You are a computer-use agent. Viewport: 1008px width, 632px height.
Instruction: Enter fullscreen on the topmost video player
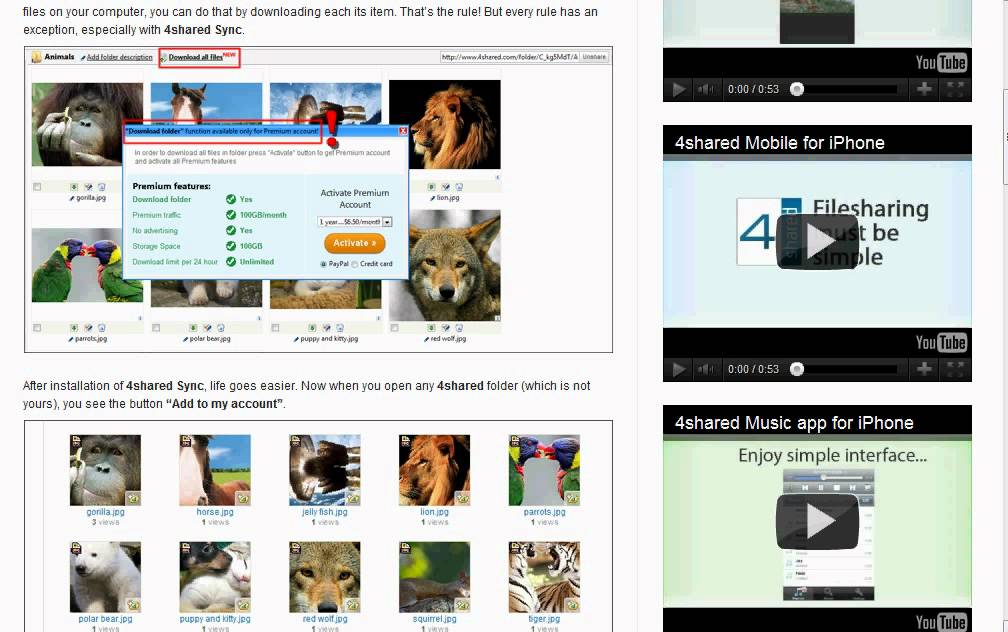click(x=955, y=89)
